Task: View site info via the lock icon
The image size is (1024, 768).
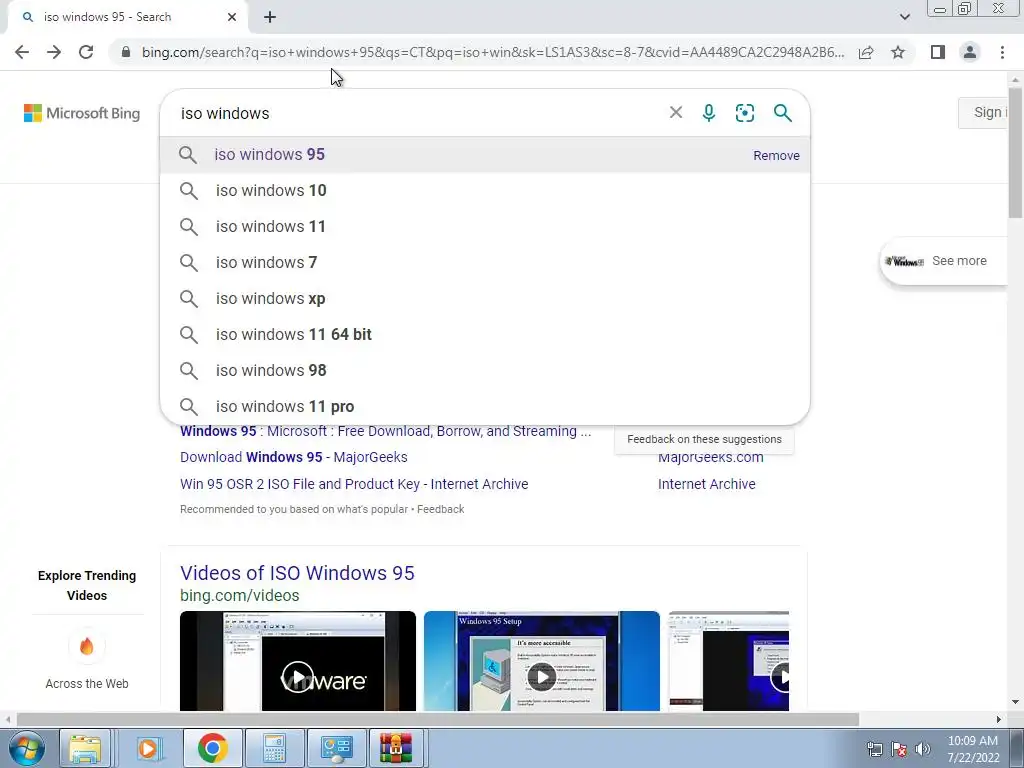Action: pyautogui.click(x=125, y=52)
